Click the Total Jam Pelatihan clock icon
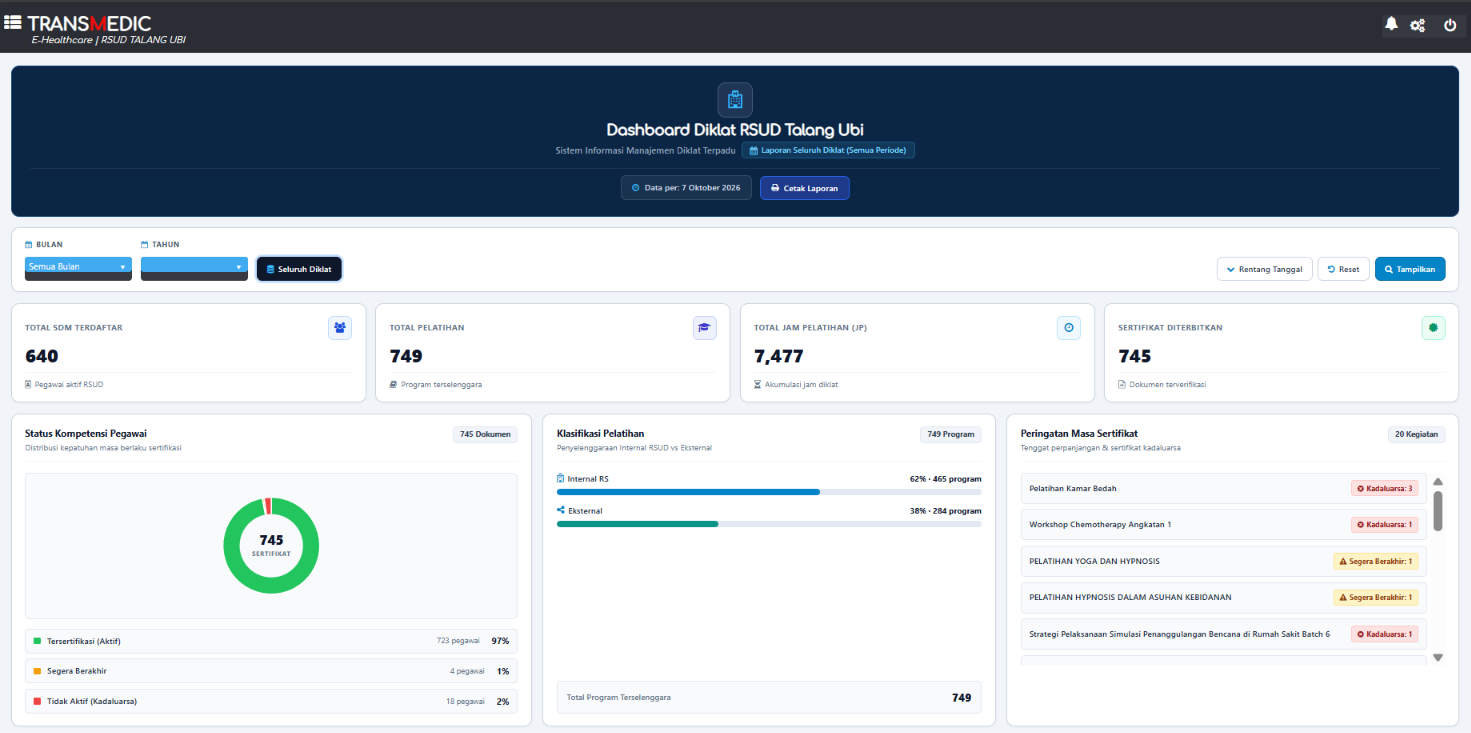Image resolution: width=1471 pixels, height=733 pixels. (1069, 328)
